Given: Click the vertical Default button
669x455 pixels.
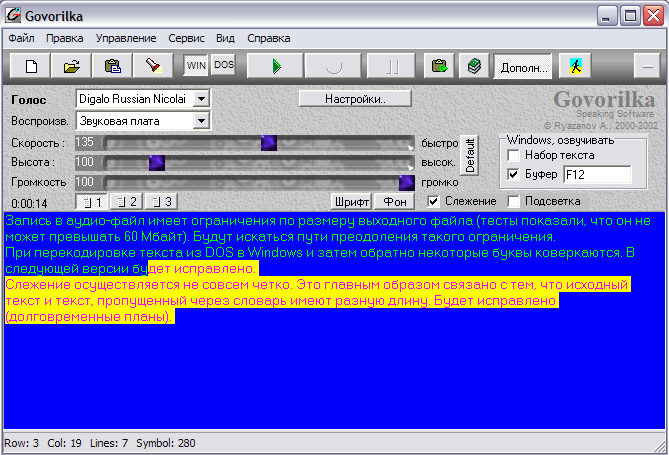Looking at the screenshot, I should click(470, 155).
